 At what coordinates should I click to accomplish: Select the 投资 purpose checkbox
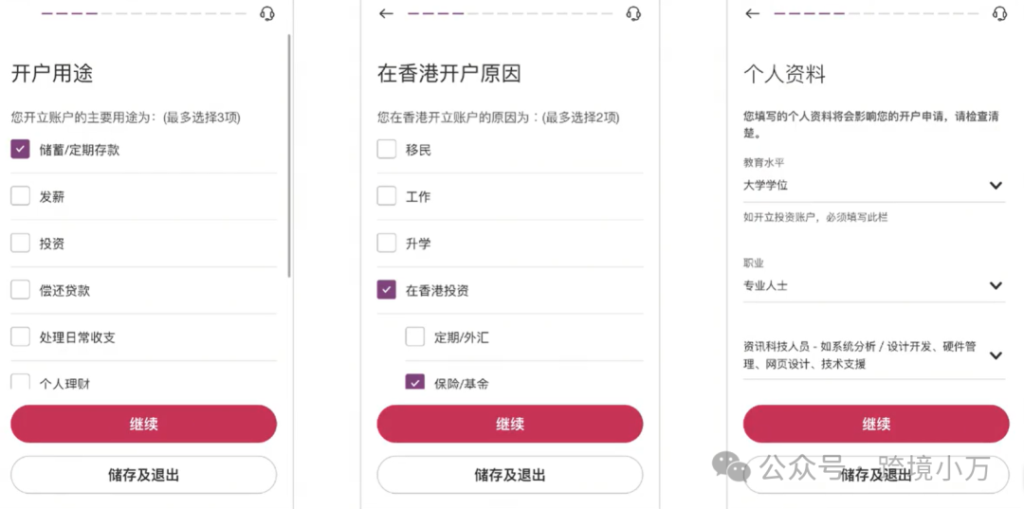tap(20, 244)
